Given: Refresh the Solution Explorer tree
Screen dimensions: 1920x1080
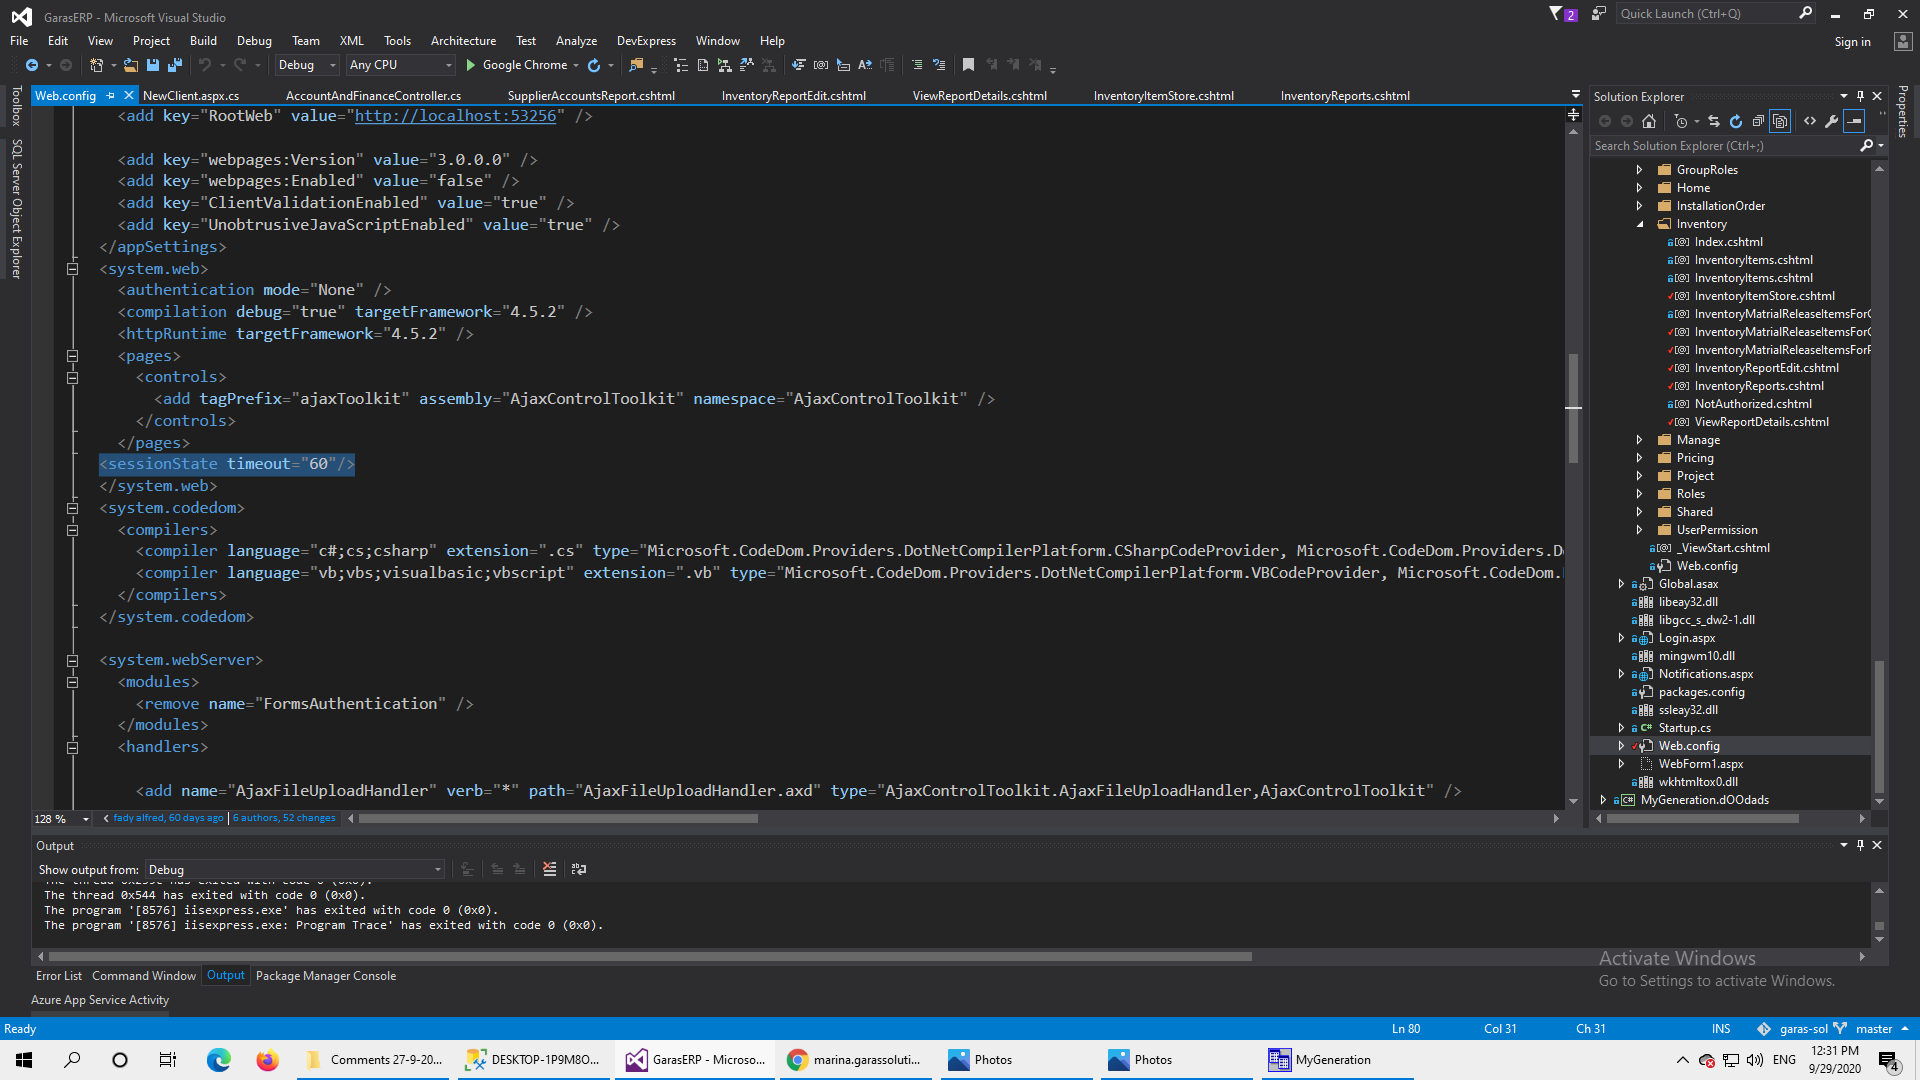Looking at the screenshot, I should [x=1736, y=121].
